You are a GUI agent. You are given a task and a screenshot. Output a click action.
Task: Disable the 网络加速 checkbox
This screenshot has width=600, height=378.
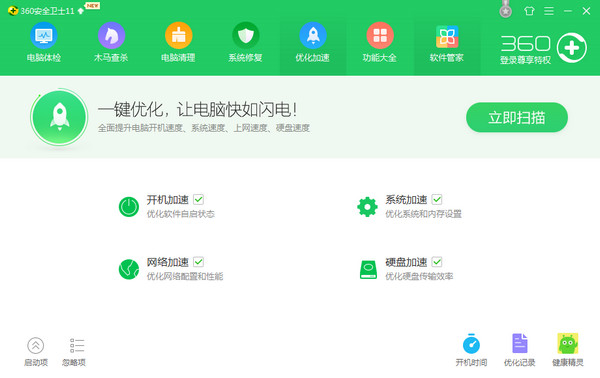click(198, 262)
